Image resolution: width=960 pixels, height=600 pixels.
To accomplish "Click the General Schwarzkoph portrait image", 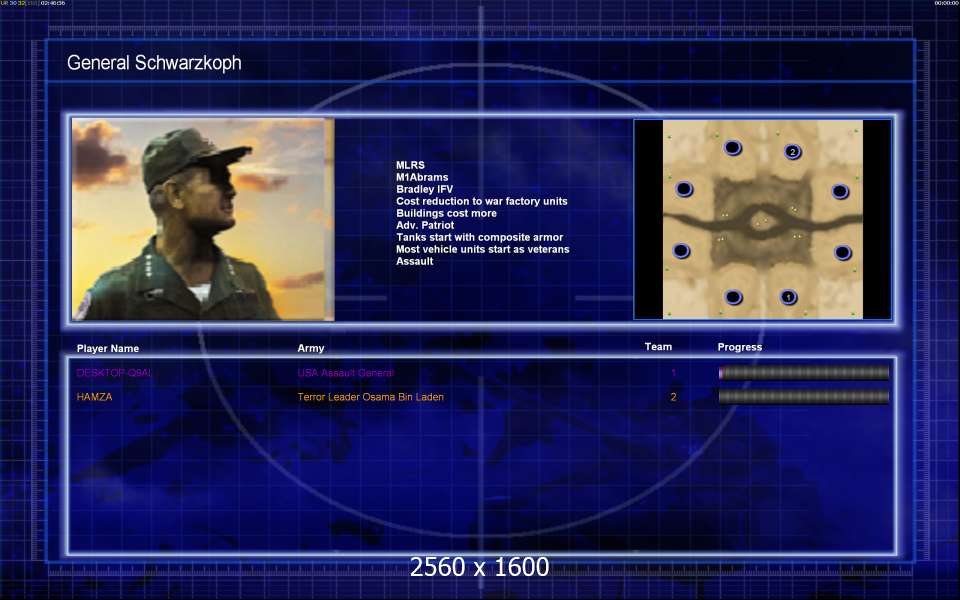I will (203, 219).
